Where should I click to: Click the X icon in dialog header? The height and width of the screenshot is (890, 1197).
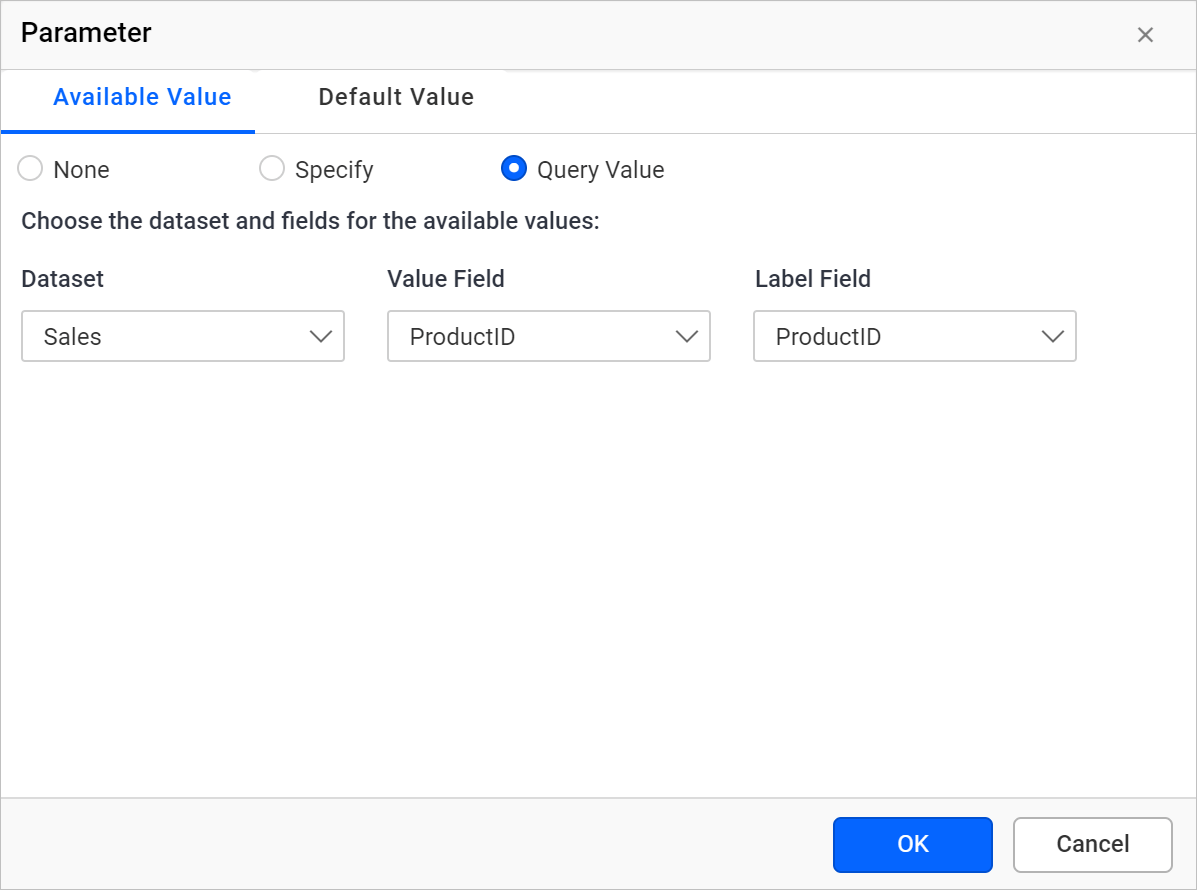[x=1145, y=33]
